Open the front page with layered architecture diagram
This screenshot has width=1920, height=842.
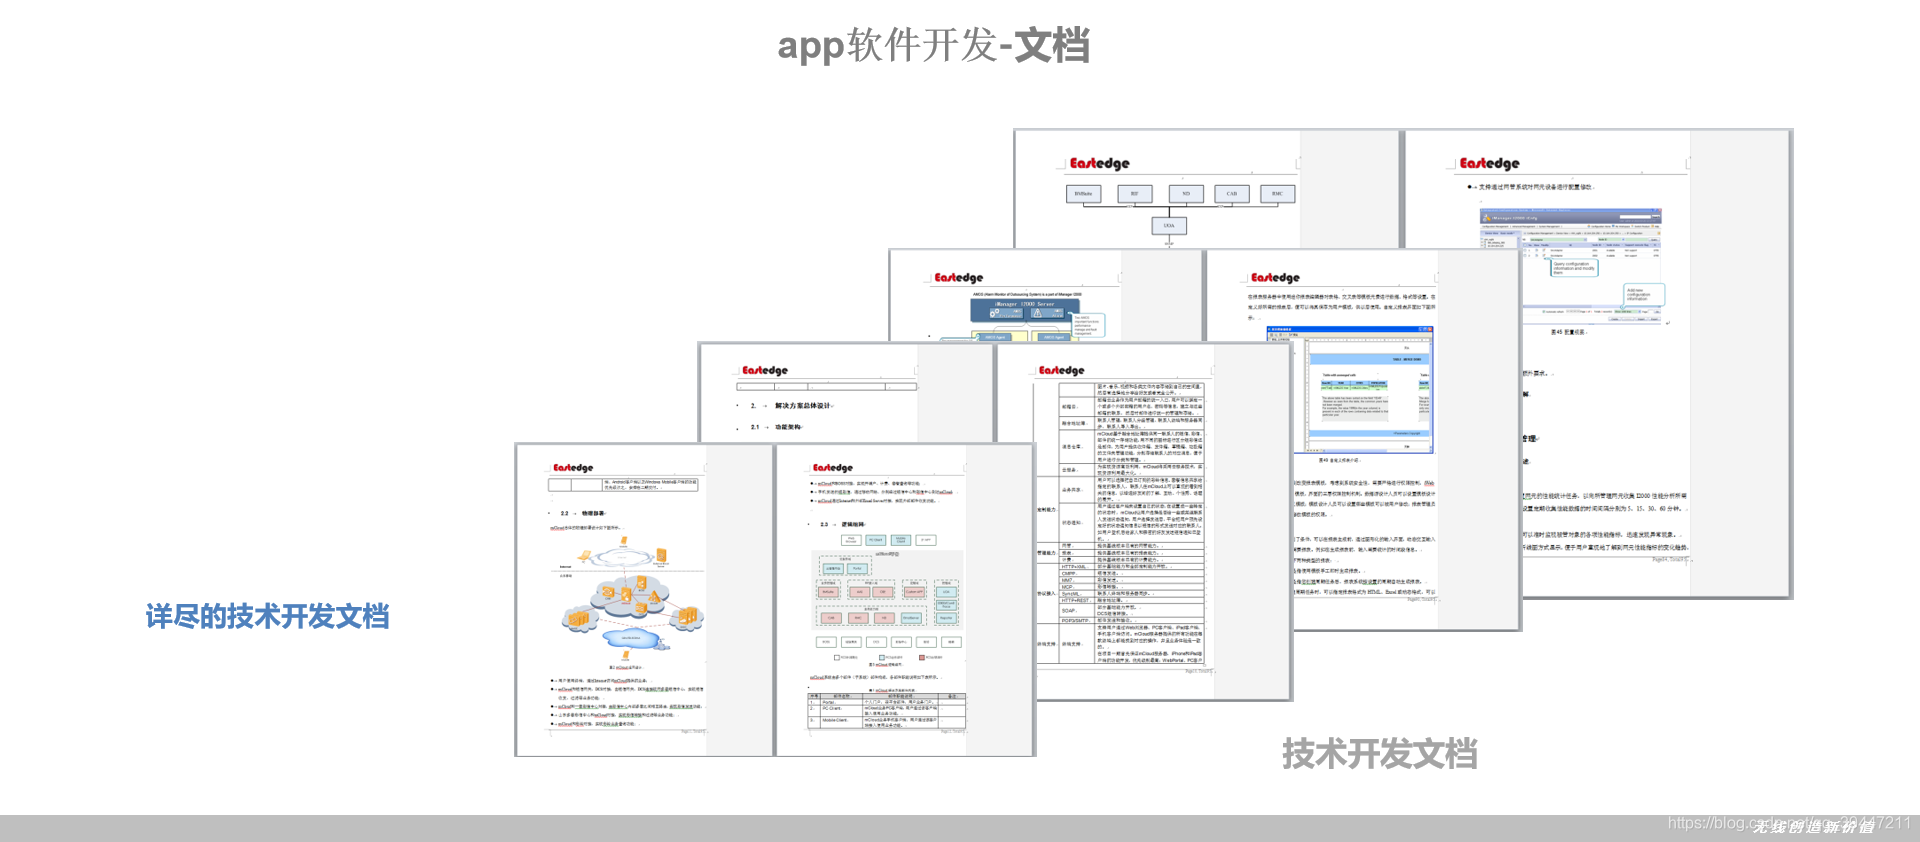(905, 600)
